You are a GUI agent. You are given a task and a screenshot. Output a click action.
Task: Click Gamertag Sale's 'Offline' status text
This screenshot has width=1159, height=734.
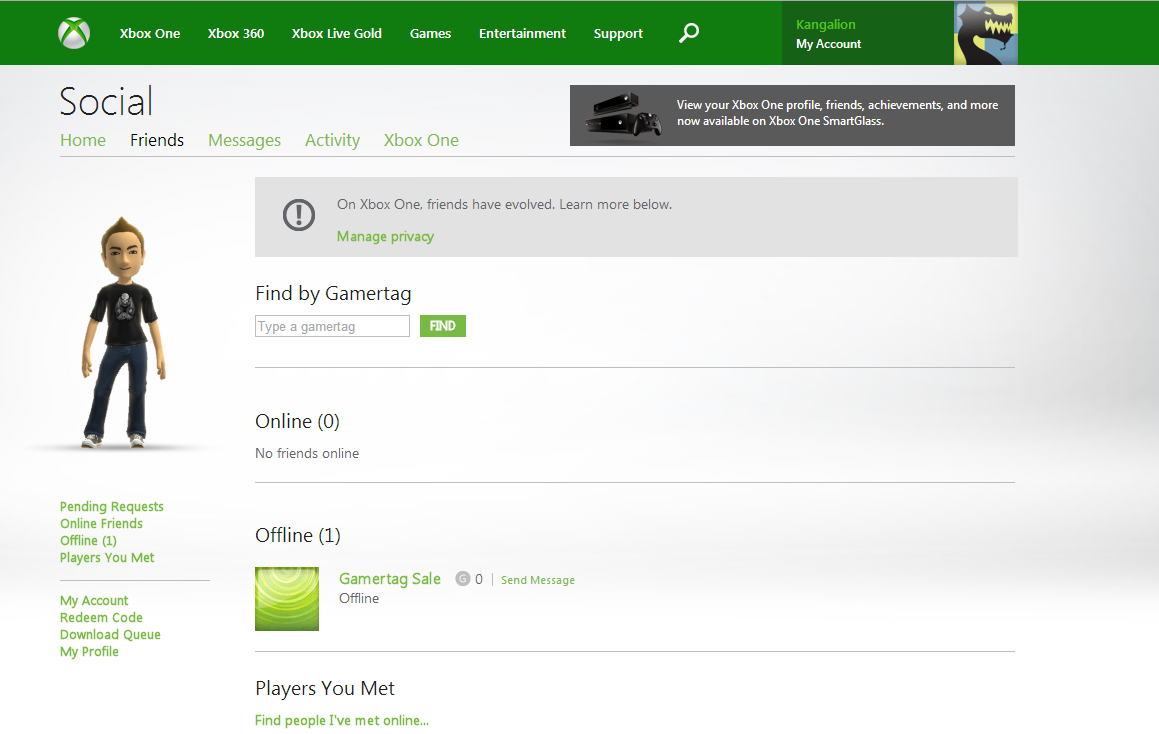pos(358,599)
